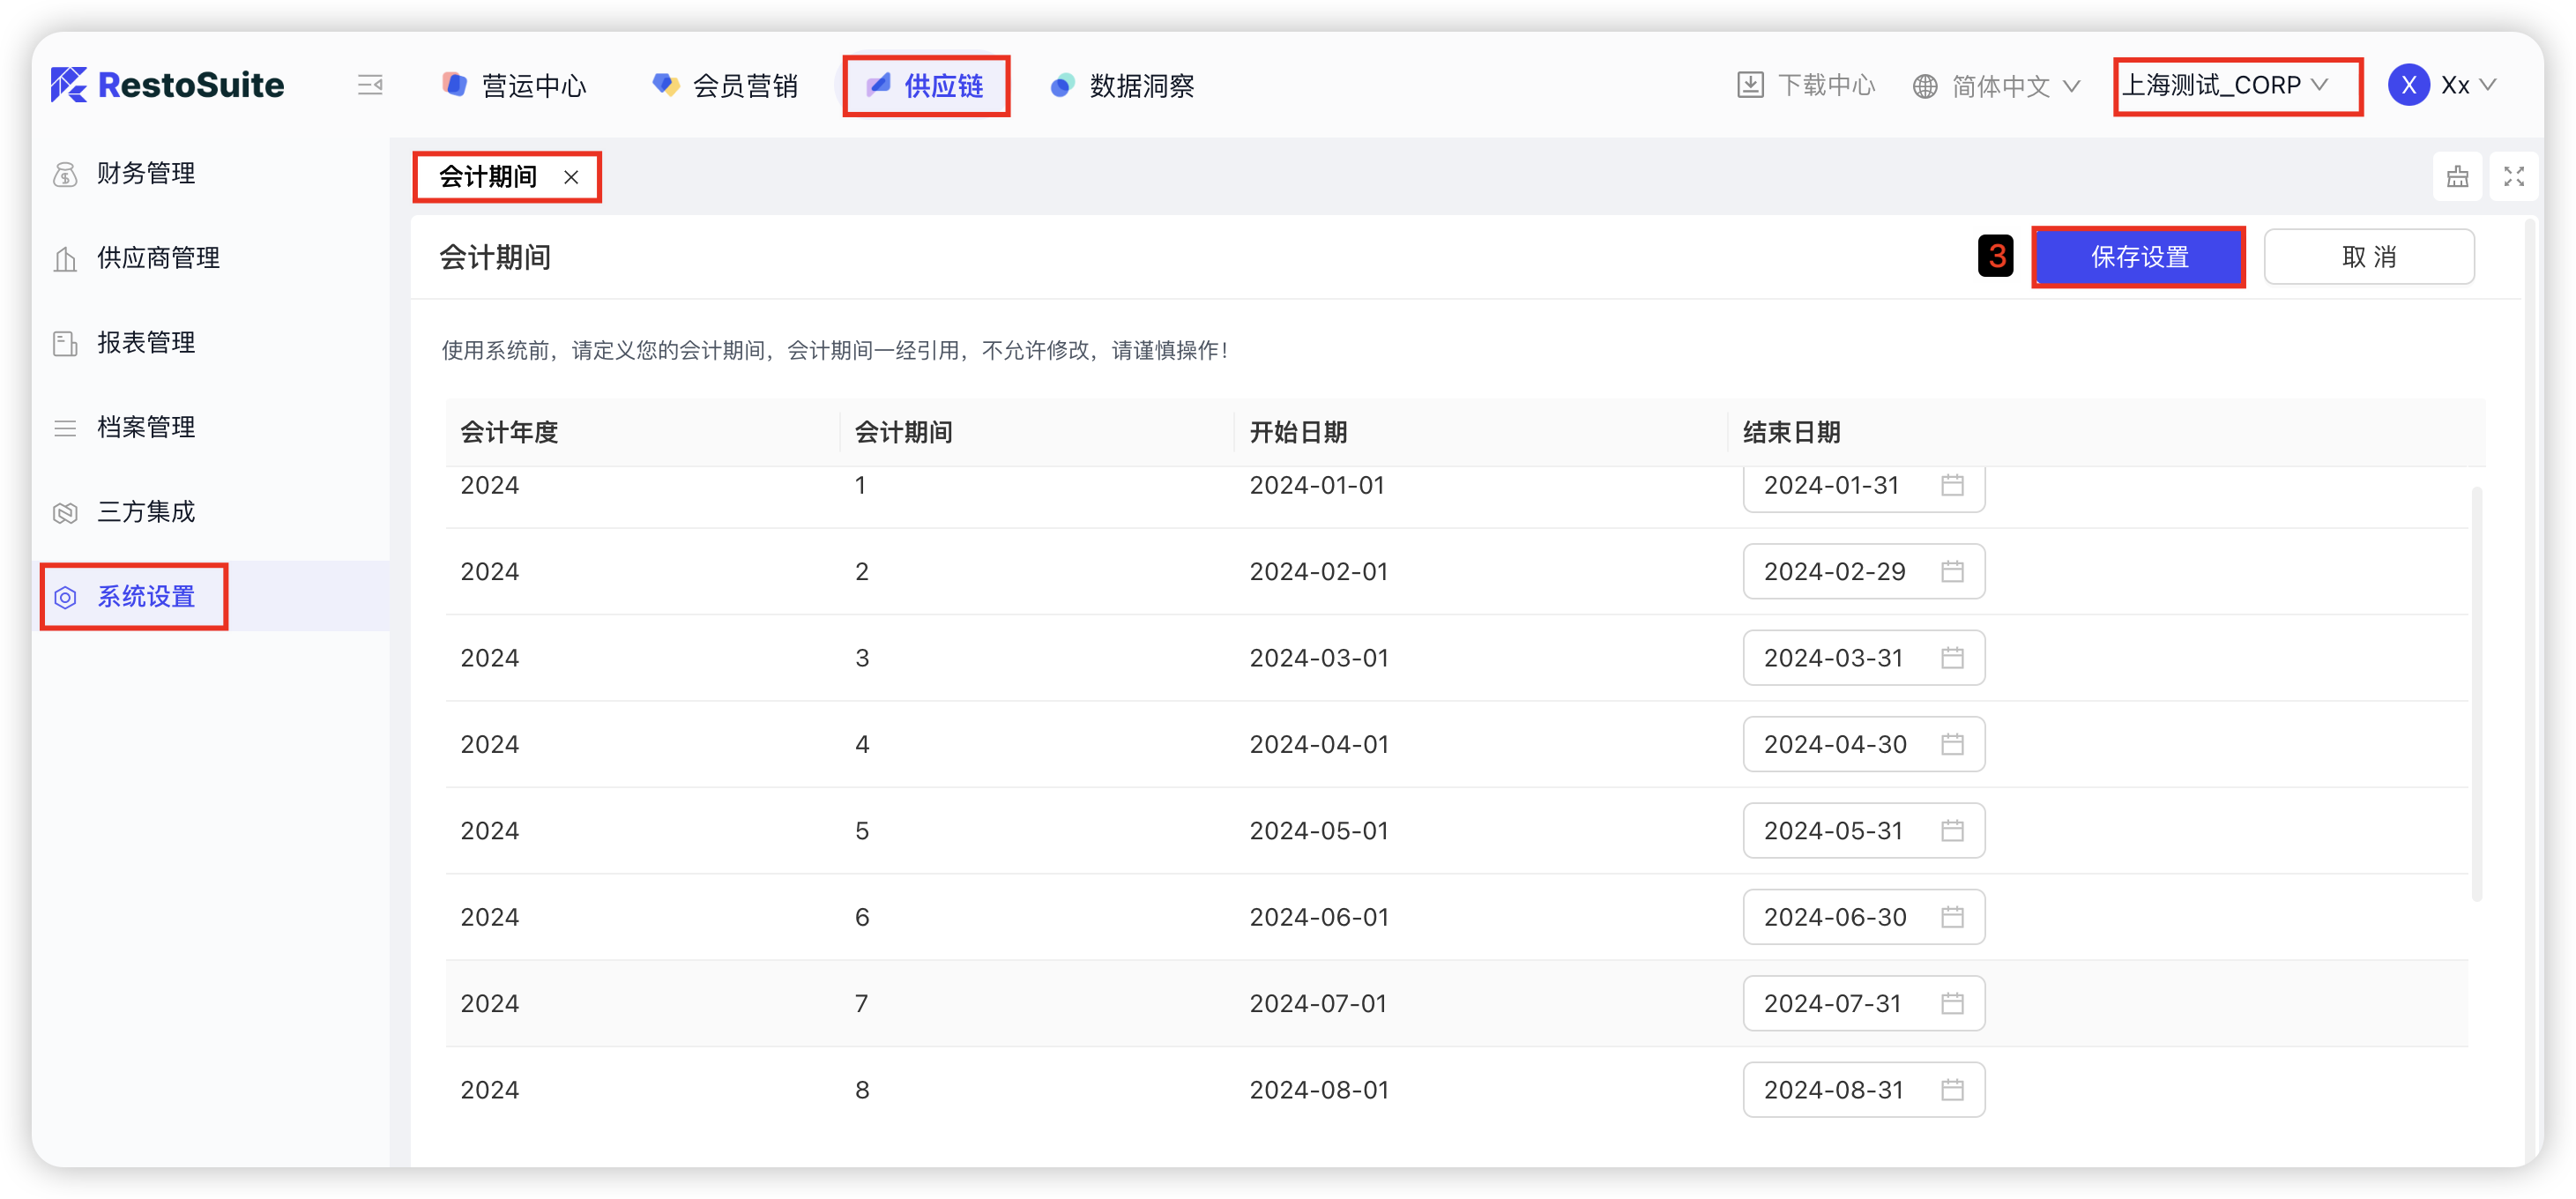Viewport: 2576px width, 1199px height.
Task: Click the fullscreen expand icon
Action: pos(2513,177)
